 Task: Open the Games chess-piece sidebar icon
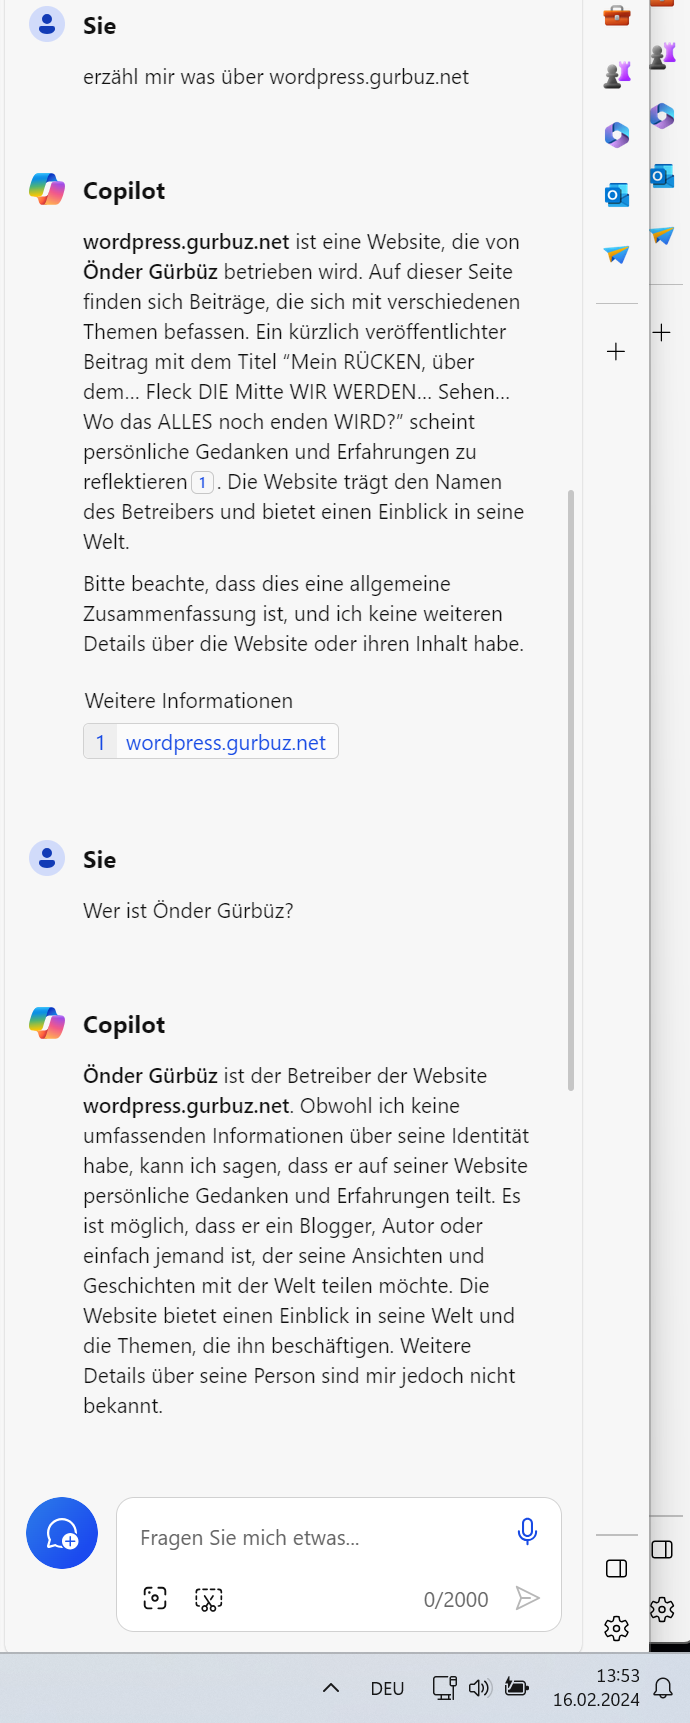[x=617, y=74]
